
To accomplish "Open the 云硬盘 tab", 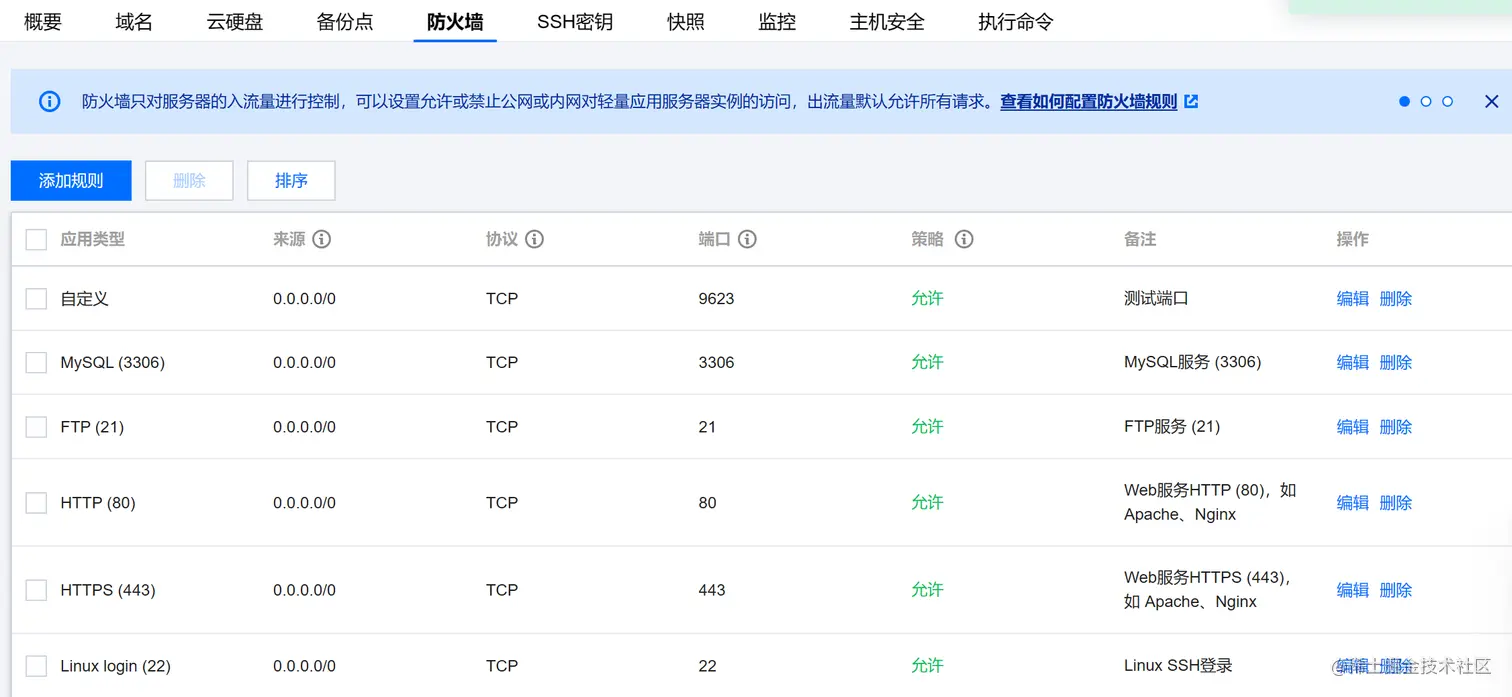I will click(x=235, y=21).
